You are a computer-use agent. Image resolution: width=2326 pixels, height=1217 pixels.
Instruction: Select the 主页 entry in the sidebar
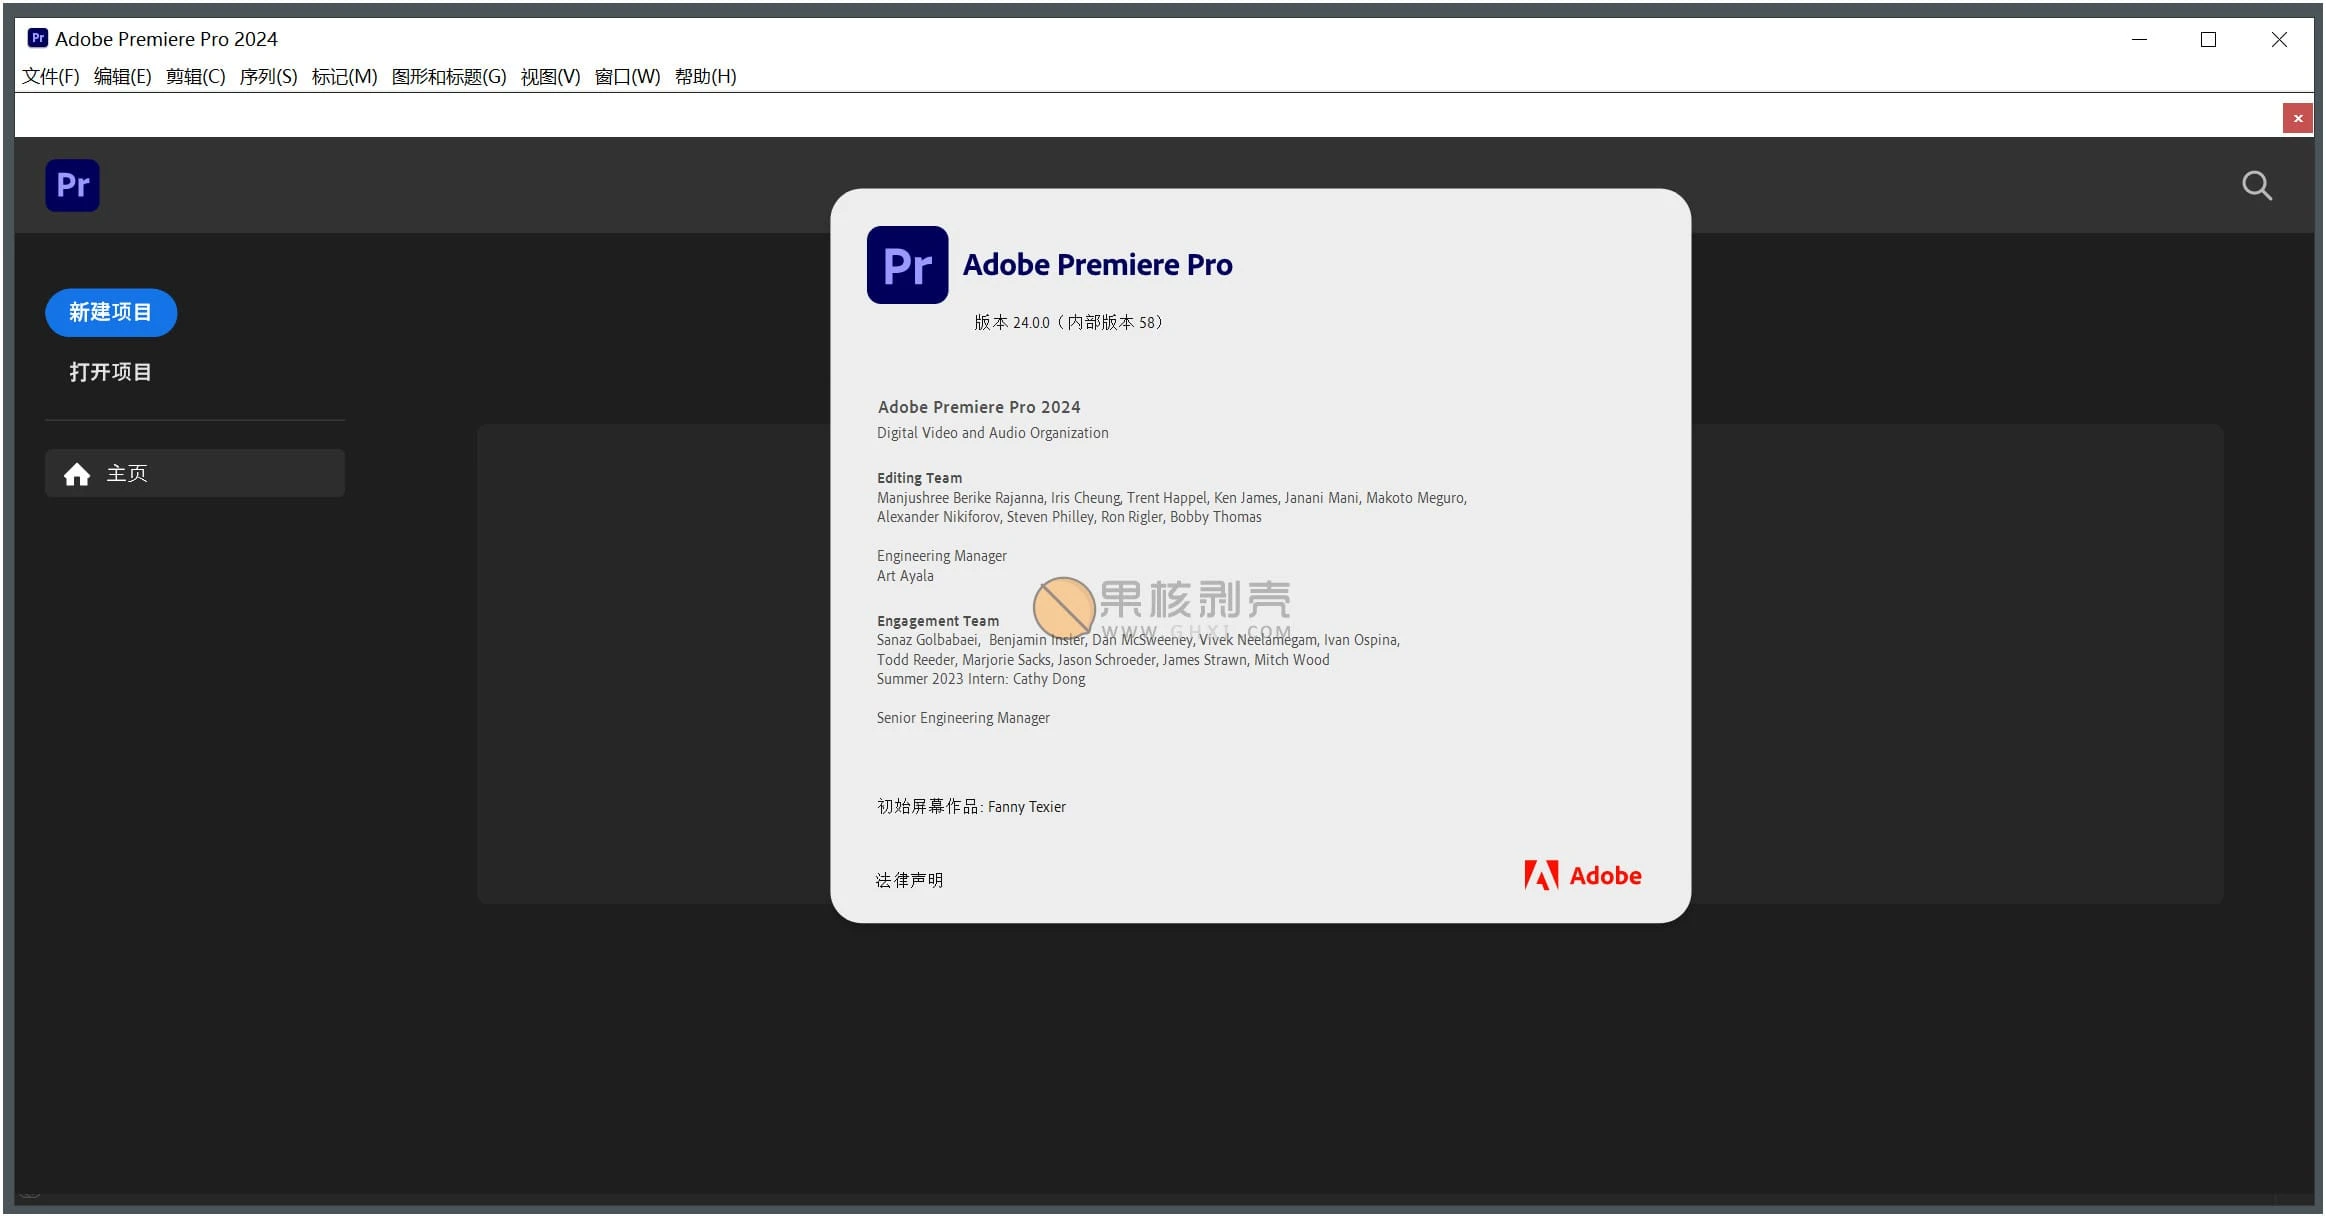click(127, 473)
